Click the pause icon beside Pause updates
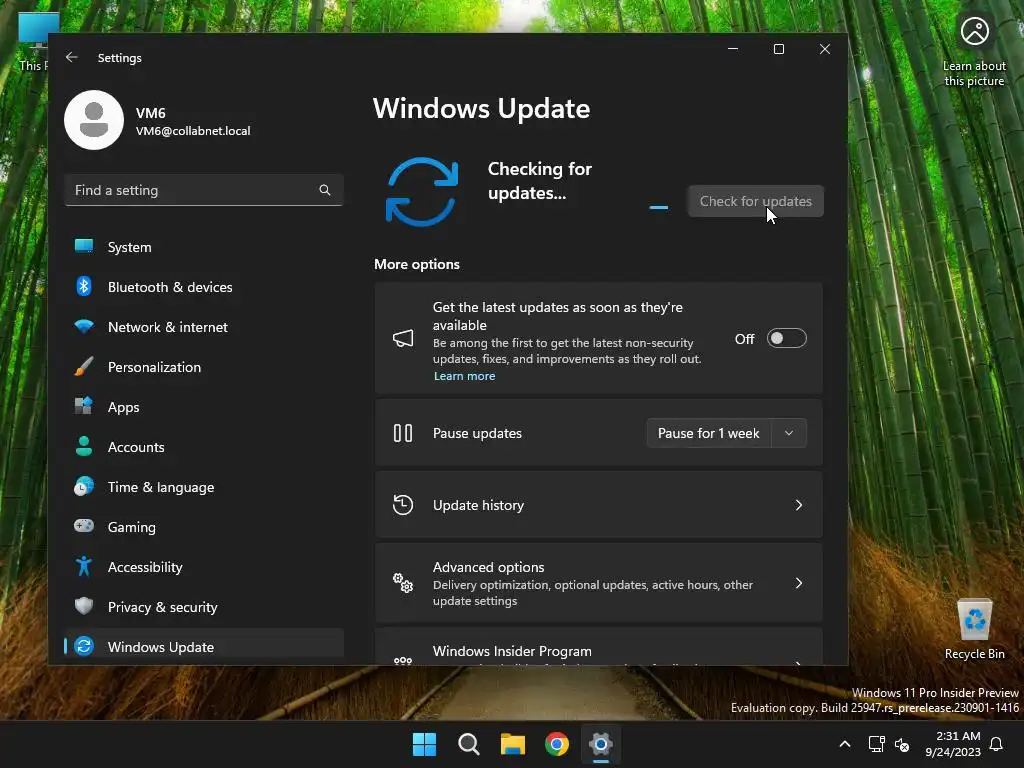The height and width of the screenshot is (768, 1024). 403,433
